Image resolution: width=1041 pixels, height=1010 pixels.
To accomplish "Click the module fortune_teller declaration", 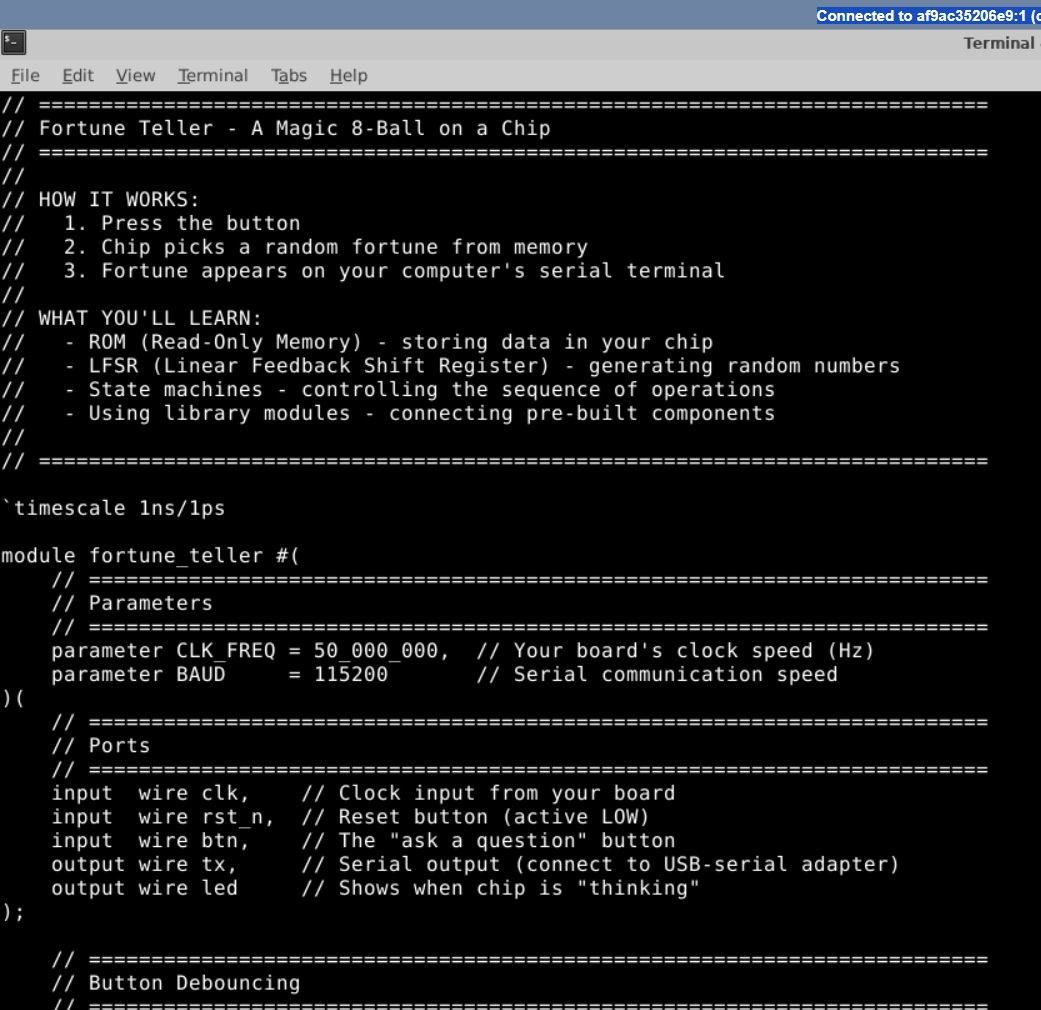I will (150, 556).
